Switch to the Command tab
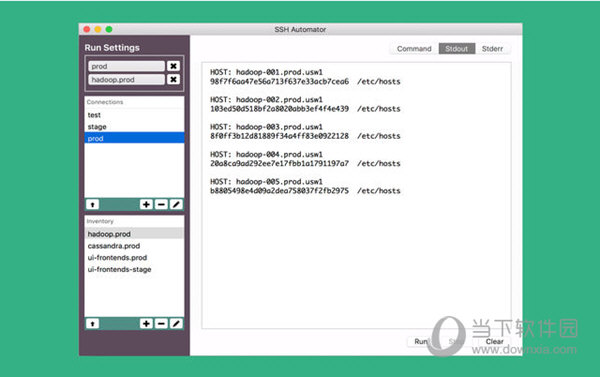This screenshot has height=377, width=600. (x=414, y=49)
